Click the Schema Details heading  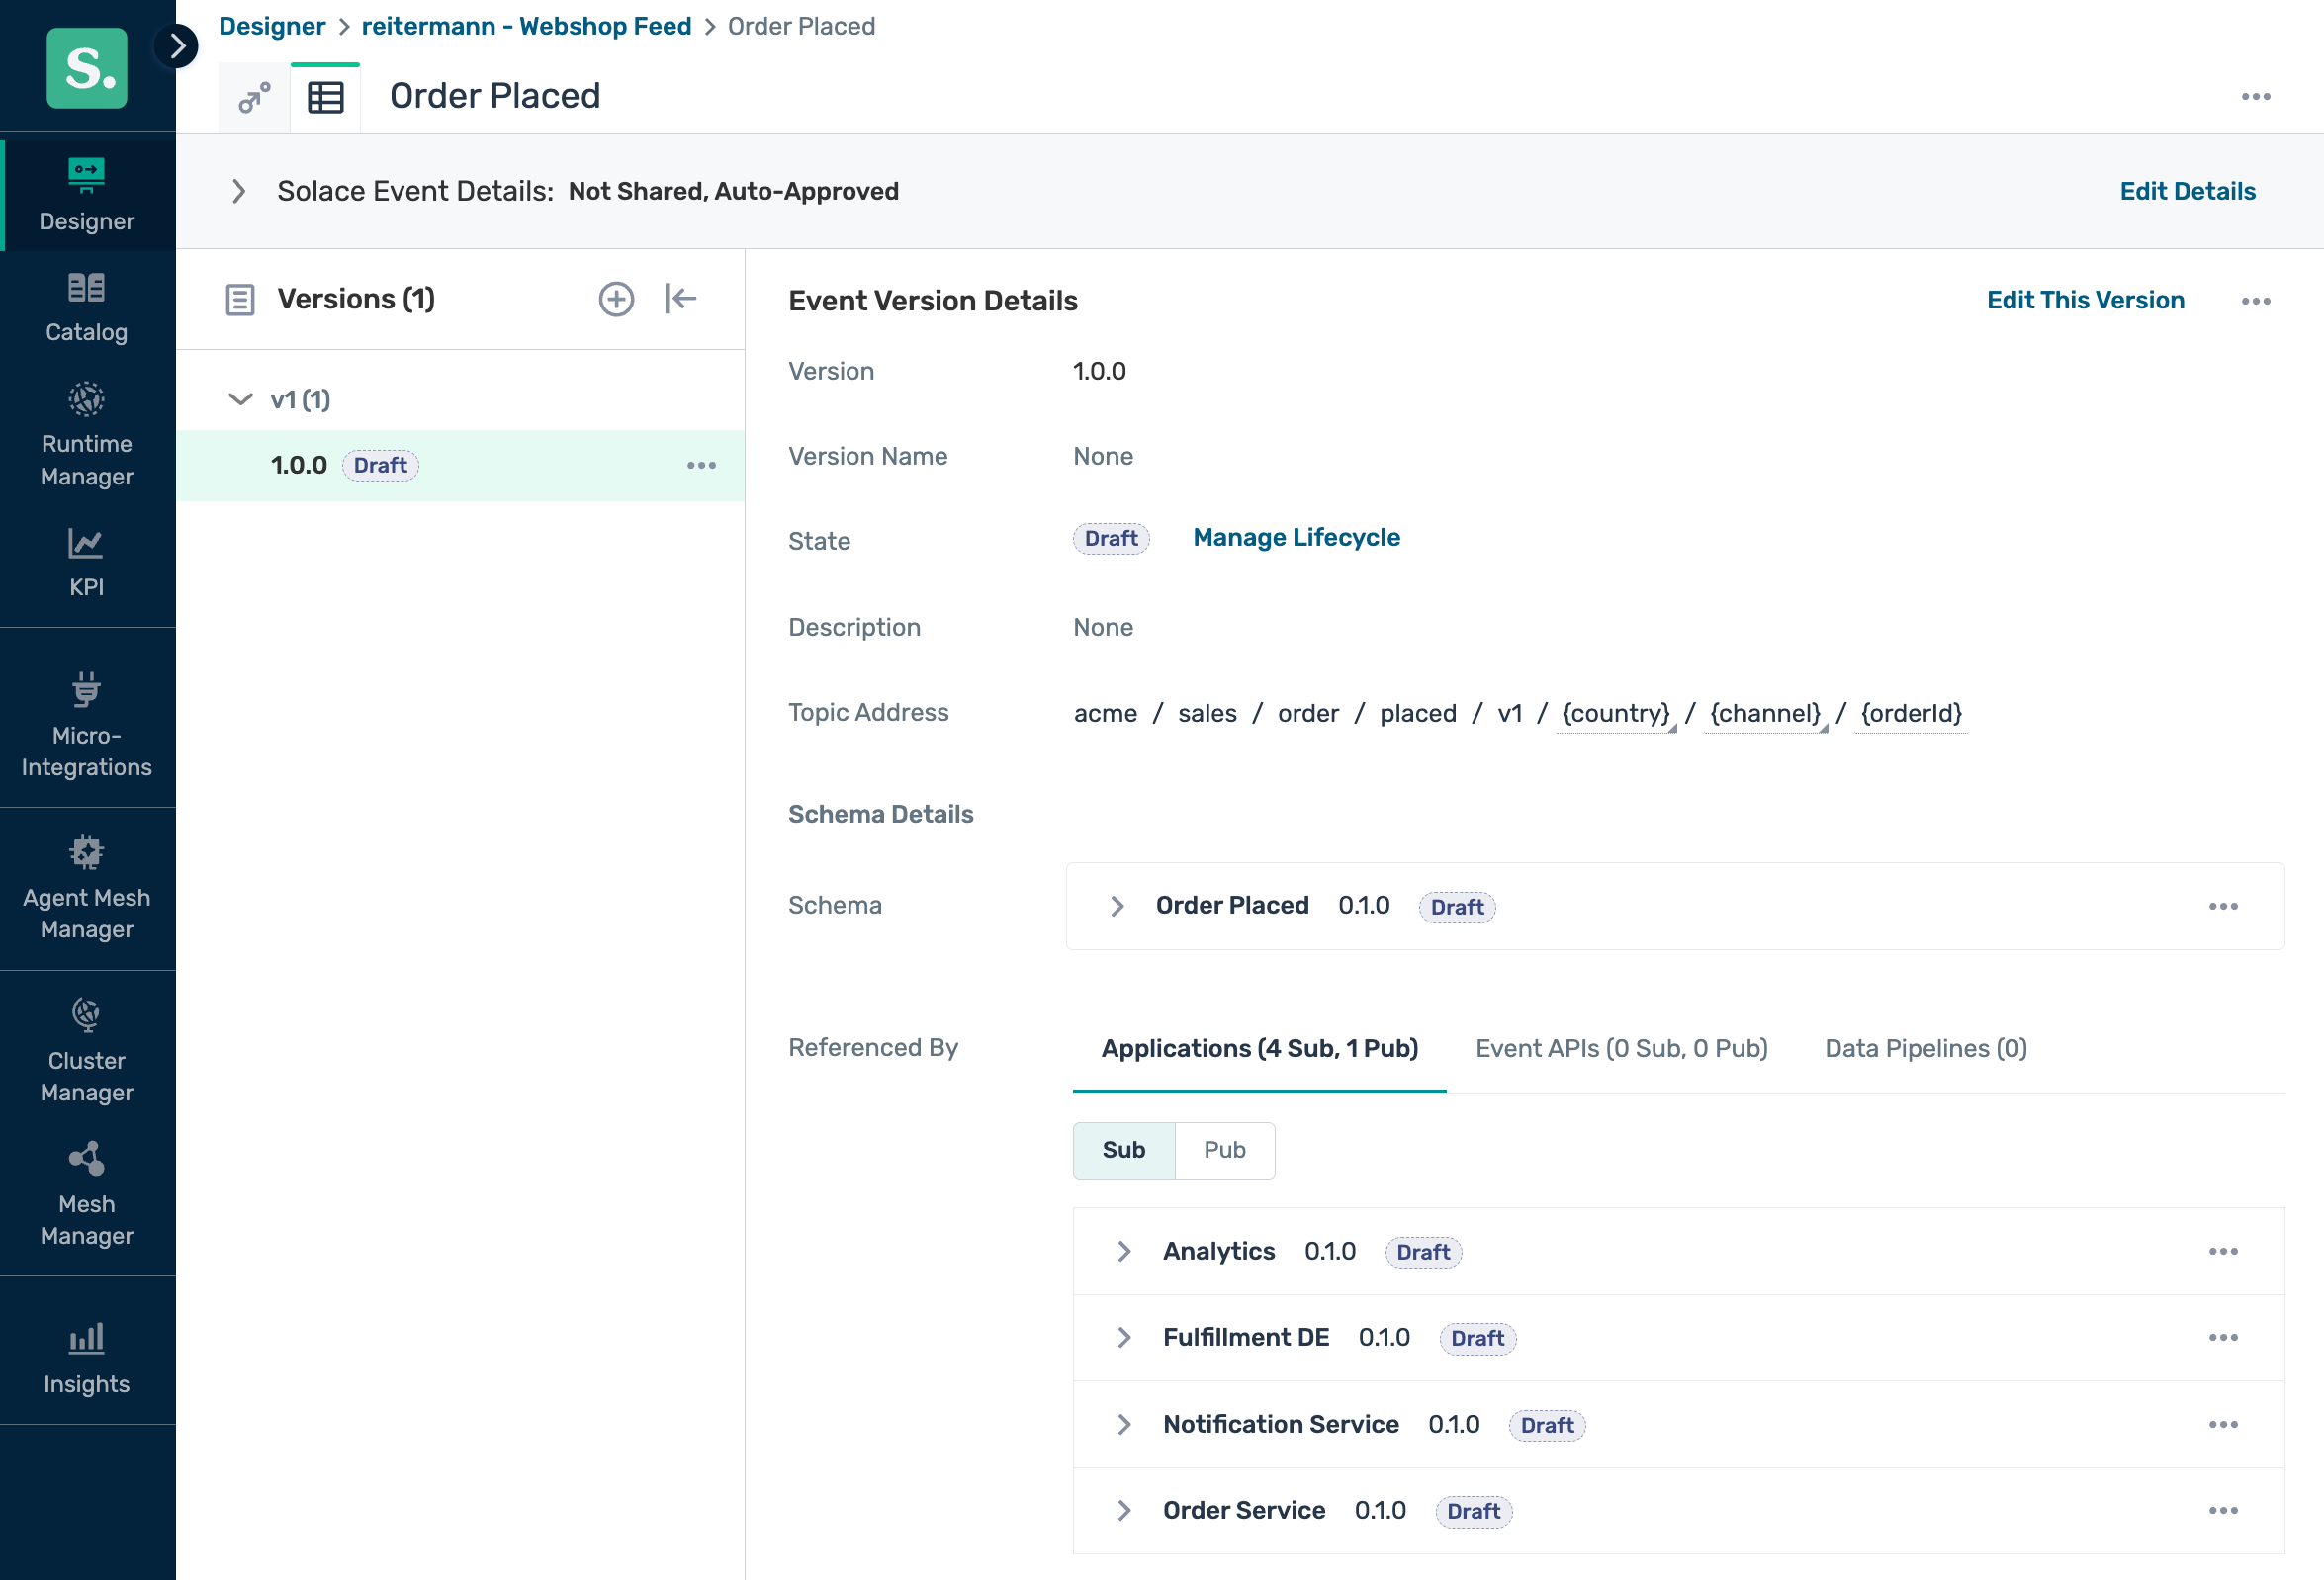880,814
